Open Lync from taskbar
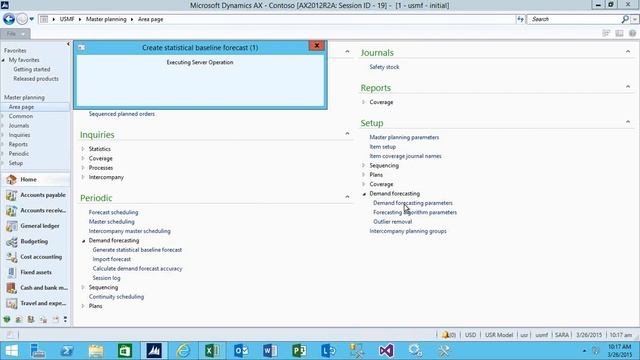Image resolution: width=640 pixels, height=360 pixels. point(328,351)
